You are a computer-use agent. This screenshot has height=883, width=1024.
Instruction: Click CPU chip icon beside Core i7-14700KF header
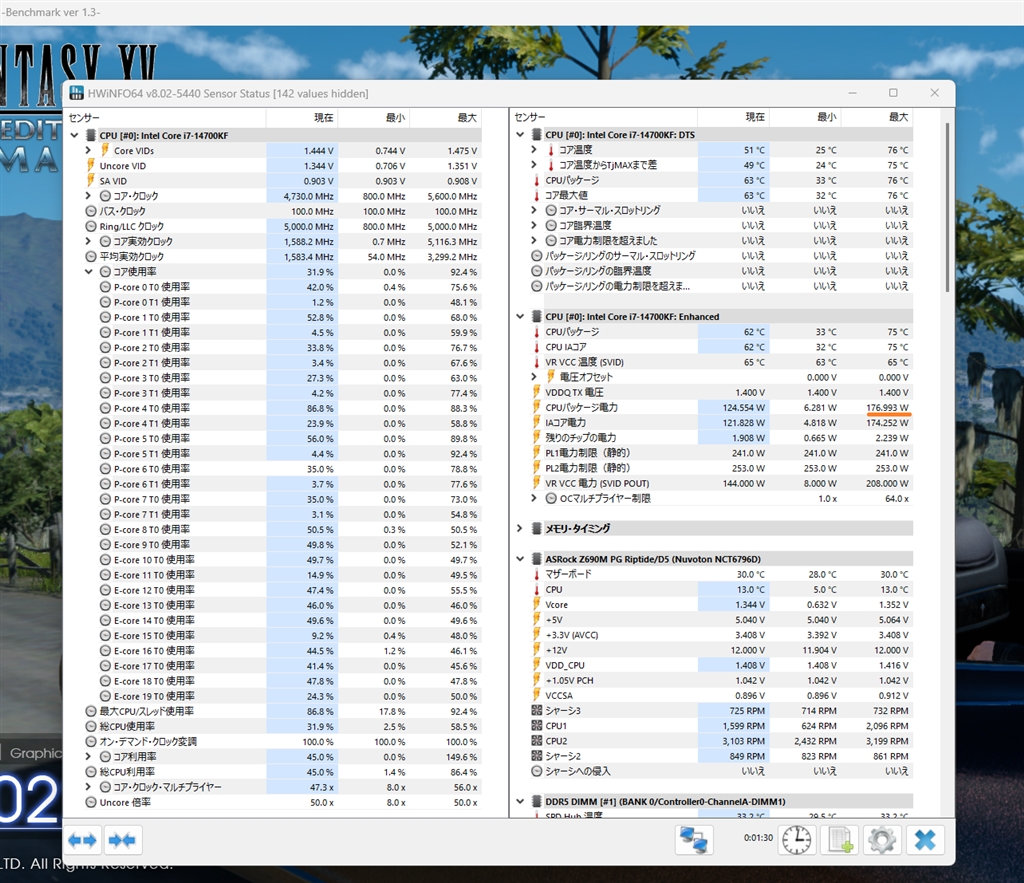tap(91, 135)
